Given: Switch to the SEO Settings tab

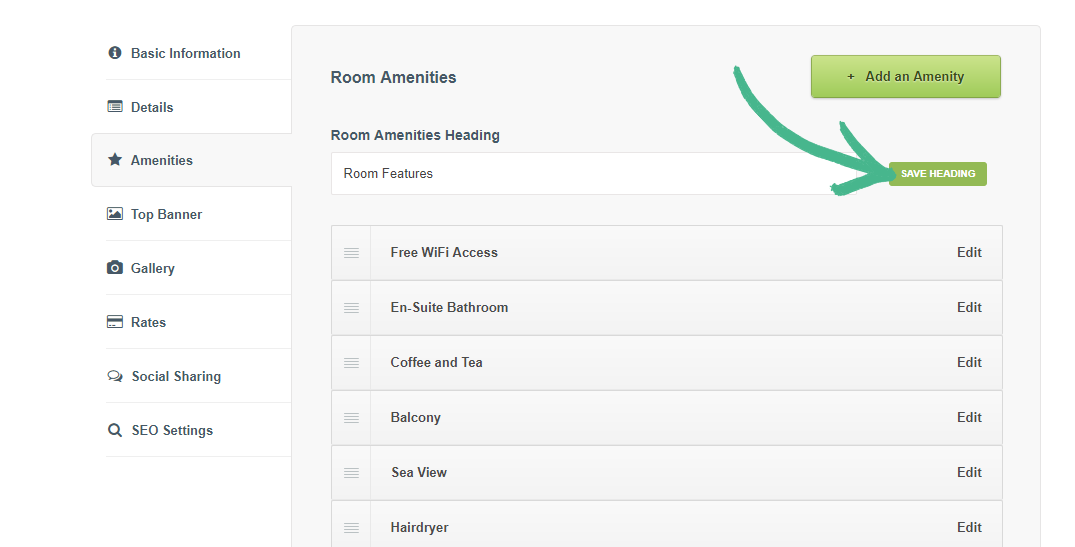Looking at the screenshot, I should 172,430.
